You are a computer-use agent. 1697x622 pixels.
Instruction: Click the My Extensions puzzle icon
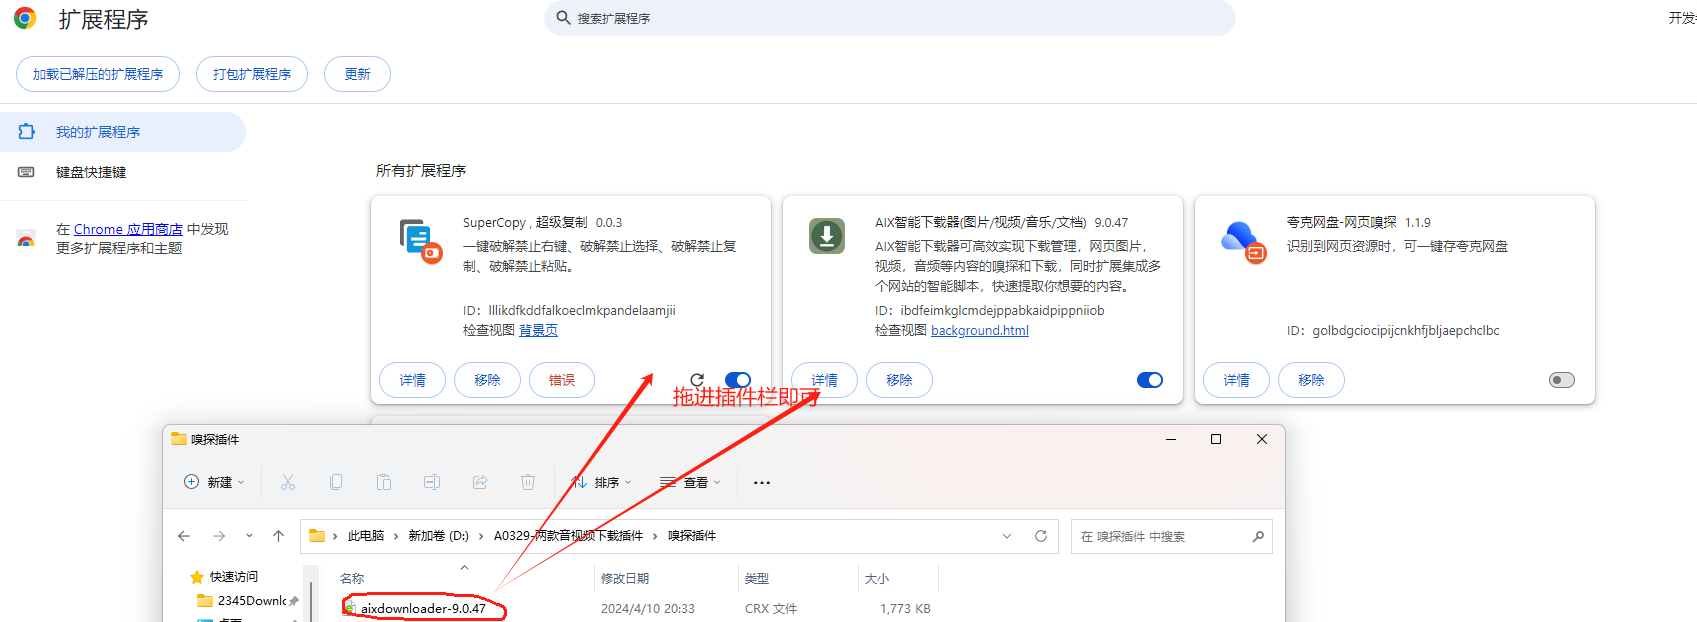coord(26,131)
